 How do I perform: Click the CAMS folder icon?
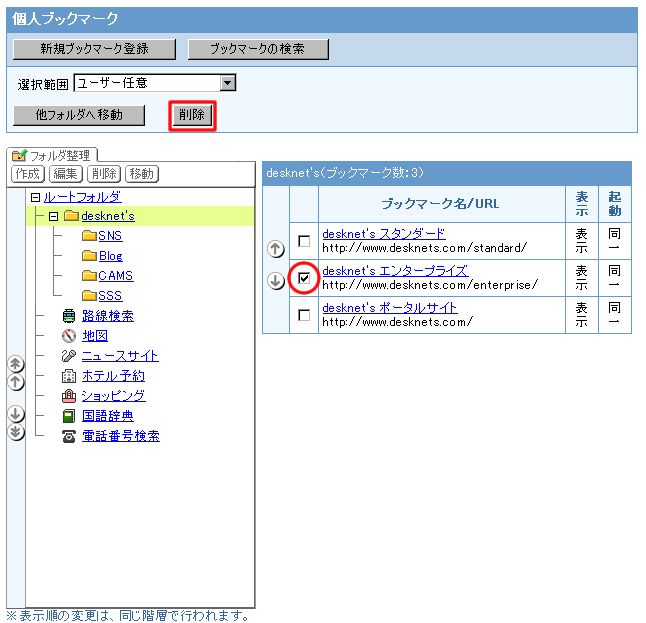[x=89, y=276]
